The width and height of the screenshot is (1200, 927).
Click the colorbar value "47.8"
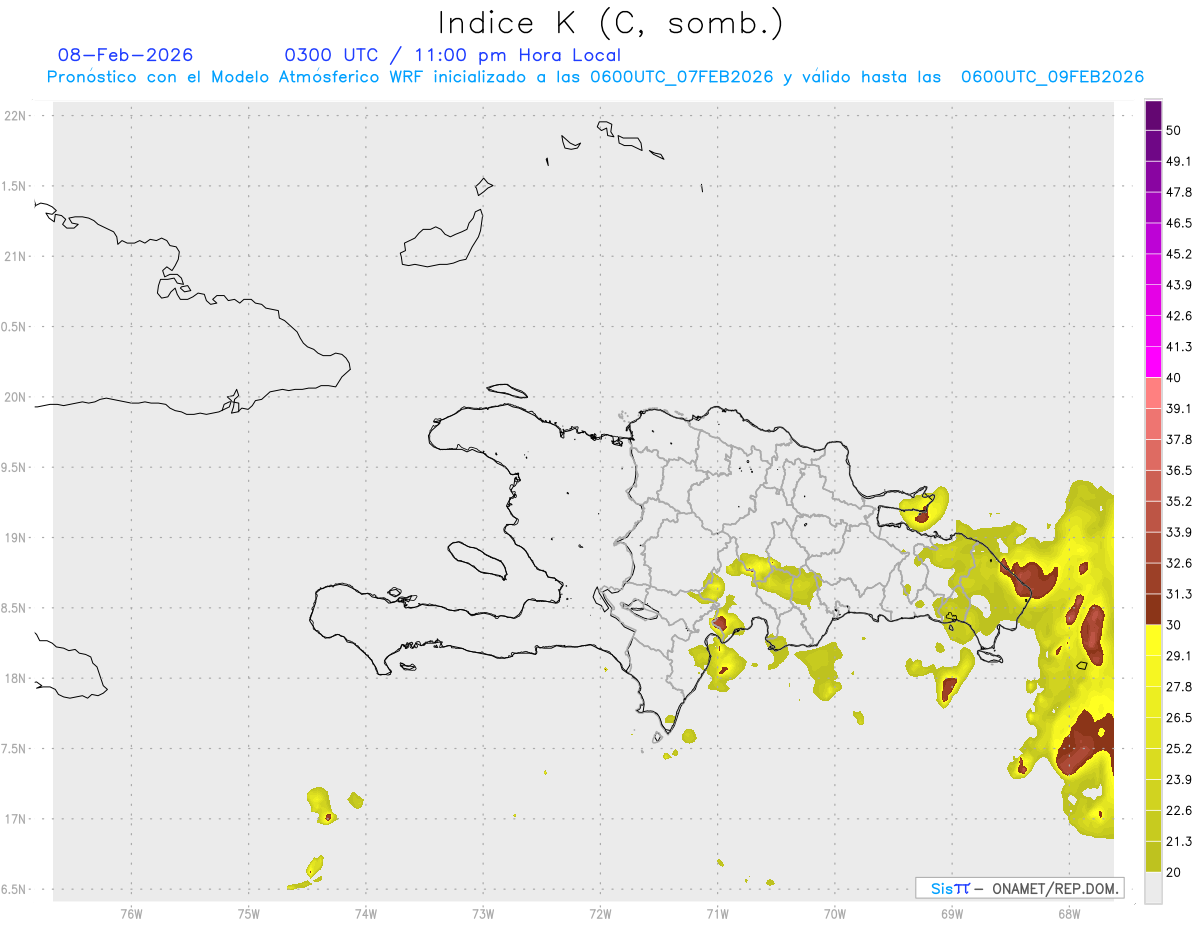(1179, 192)
